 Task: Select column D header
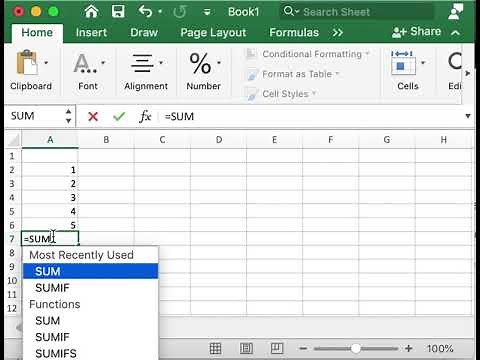tap(219, 140)
